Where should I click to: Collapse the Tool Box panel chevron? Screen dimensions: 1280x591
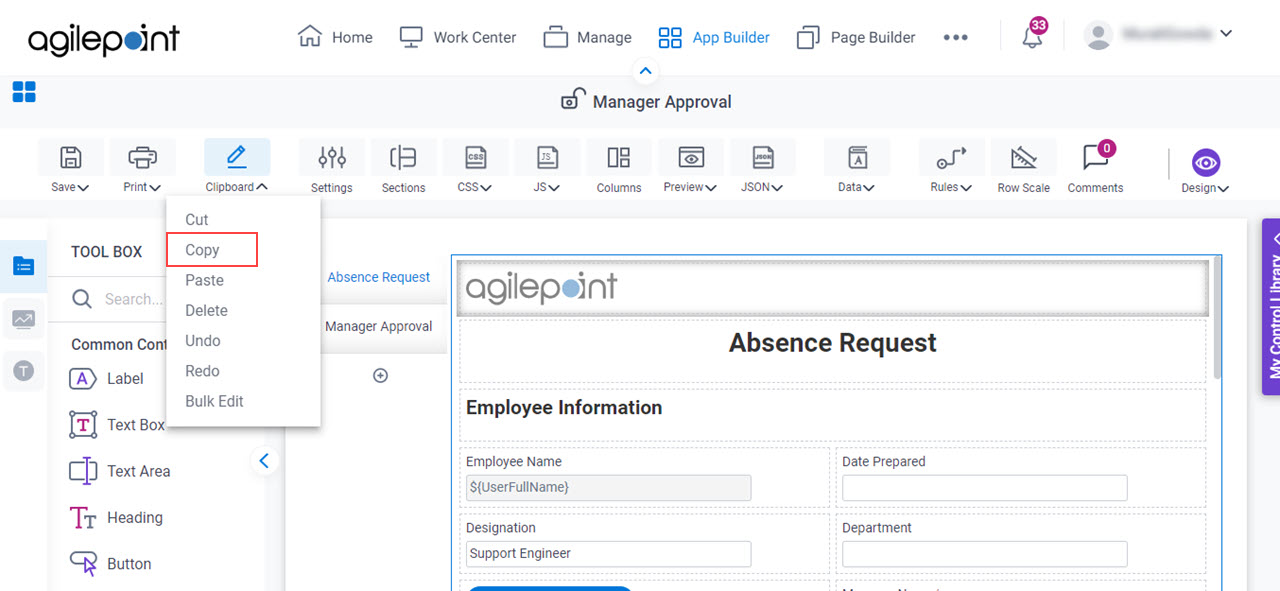click(264, 461)
